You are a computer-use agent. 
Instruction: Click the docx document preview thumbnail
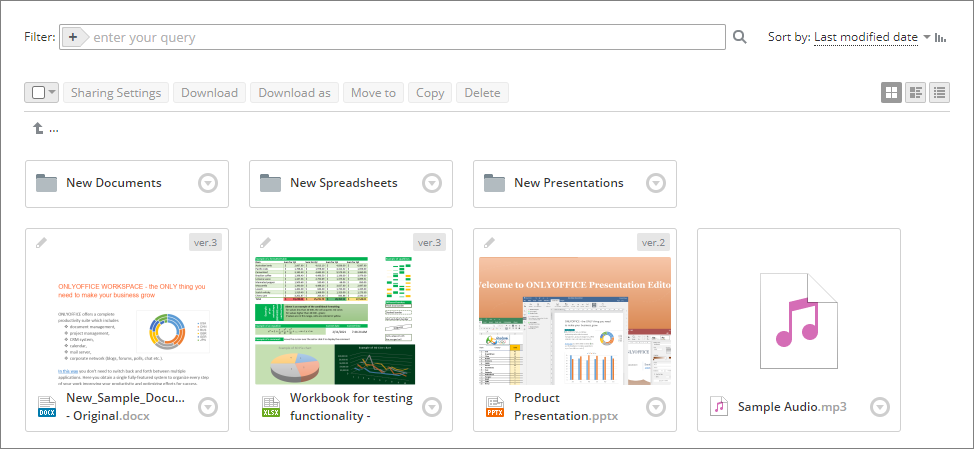click(127, 321)
